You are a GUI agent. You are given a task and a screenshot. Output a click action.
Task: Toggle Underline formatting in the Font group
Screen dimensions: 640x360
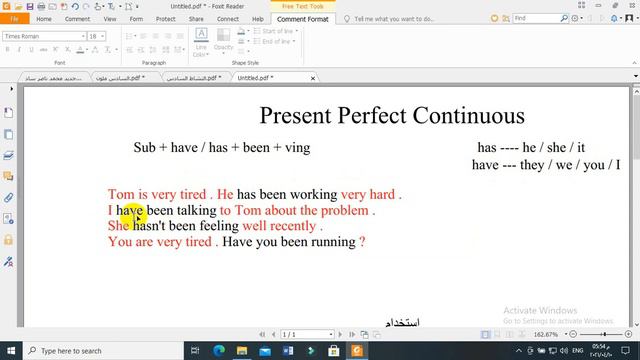pos(31,49)
